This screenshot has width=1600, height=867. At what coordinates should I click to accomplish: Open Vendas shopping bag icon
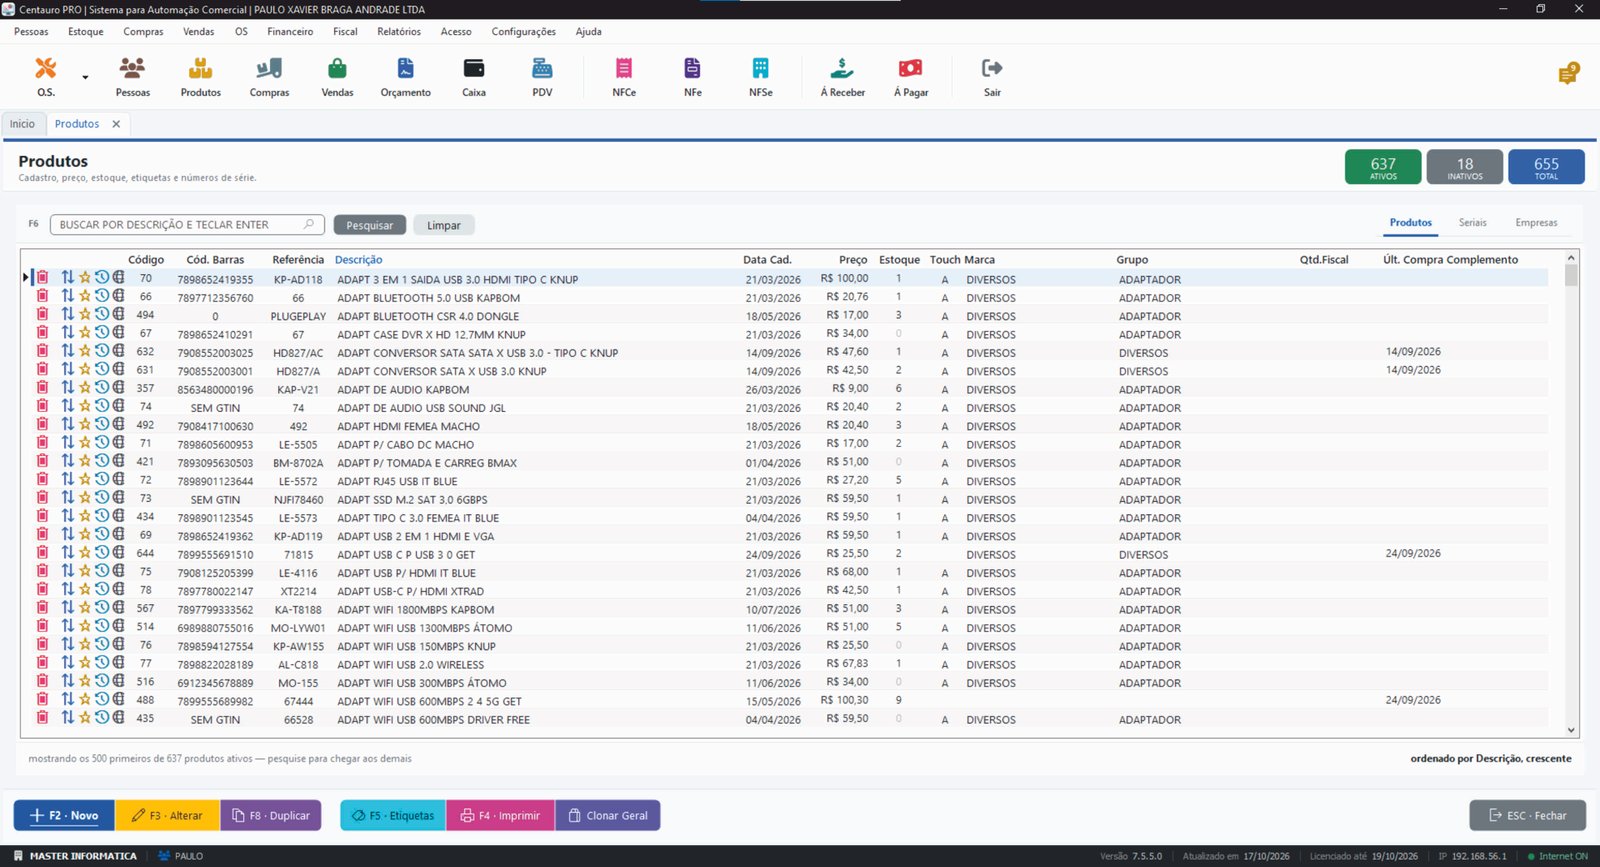pyautogui.click(x=337, y=77)
